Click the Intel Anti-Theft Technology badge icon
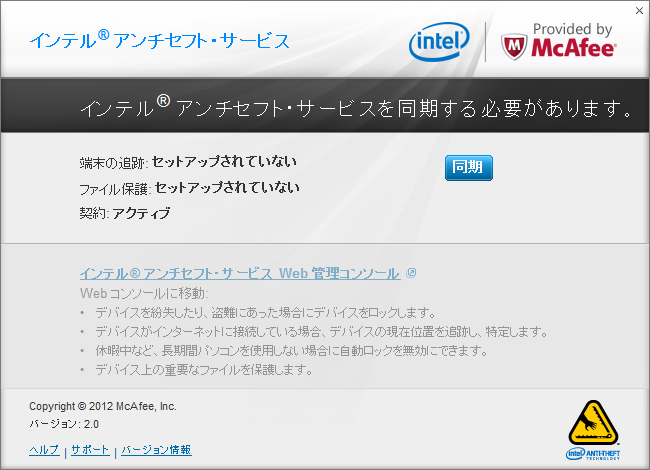The image size is (650, 470). pos(593,430)
